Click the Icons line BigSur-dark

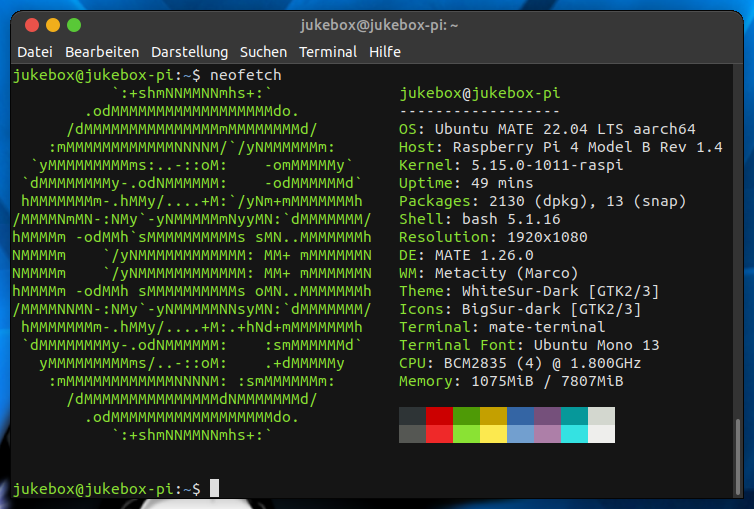pos(520,309)
